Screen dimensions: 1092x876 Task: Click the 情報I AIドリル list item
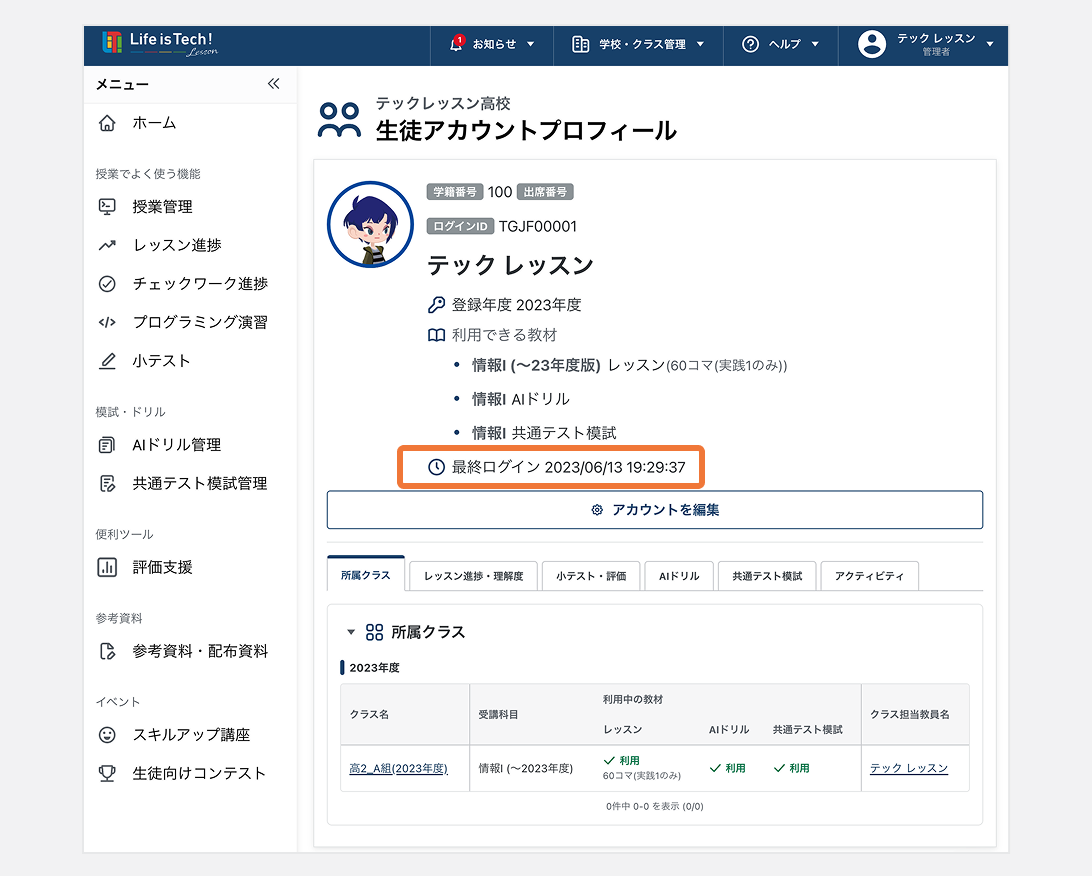tap(520, 399)
